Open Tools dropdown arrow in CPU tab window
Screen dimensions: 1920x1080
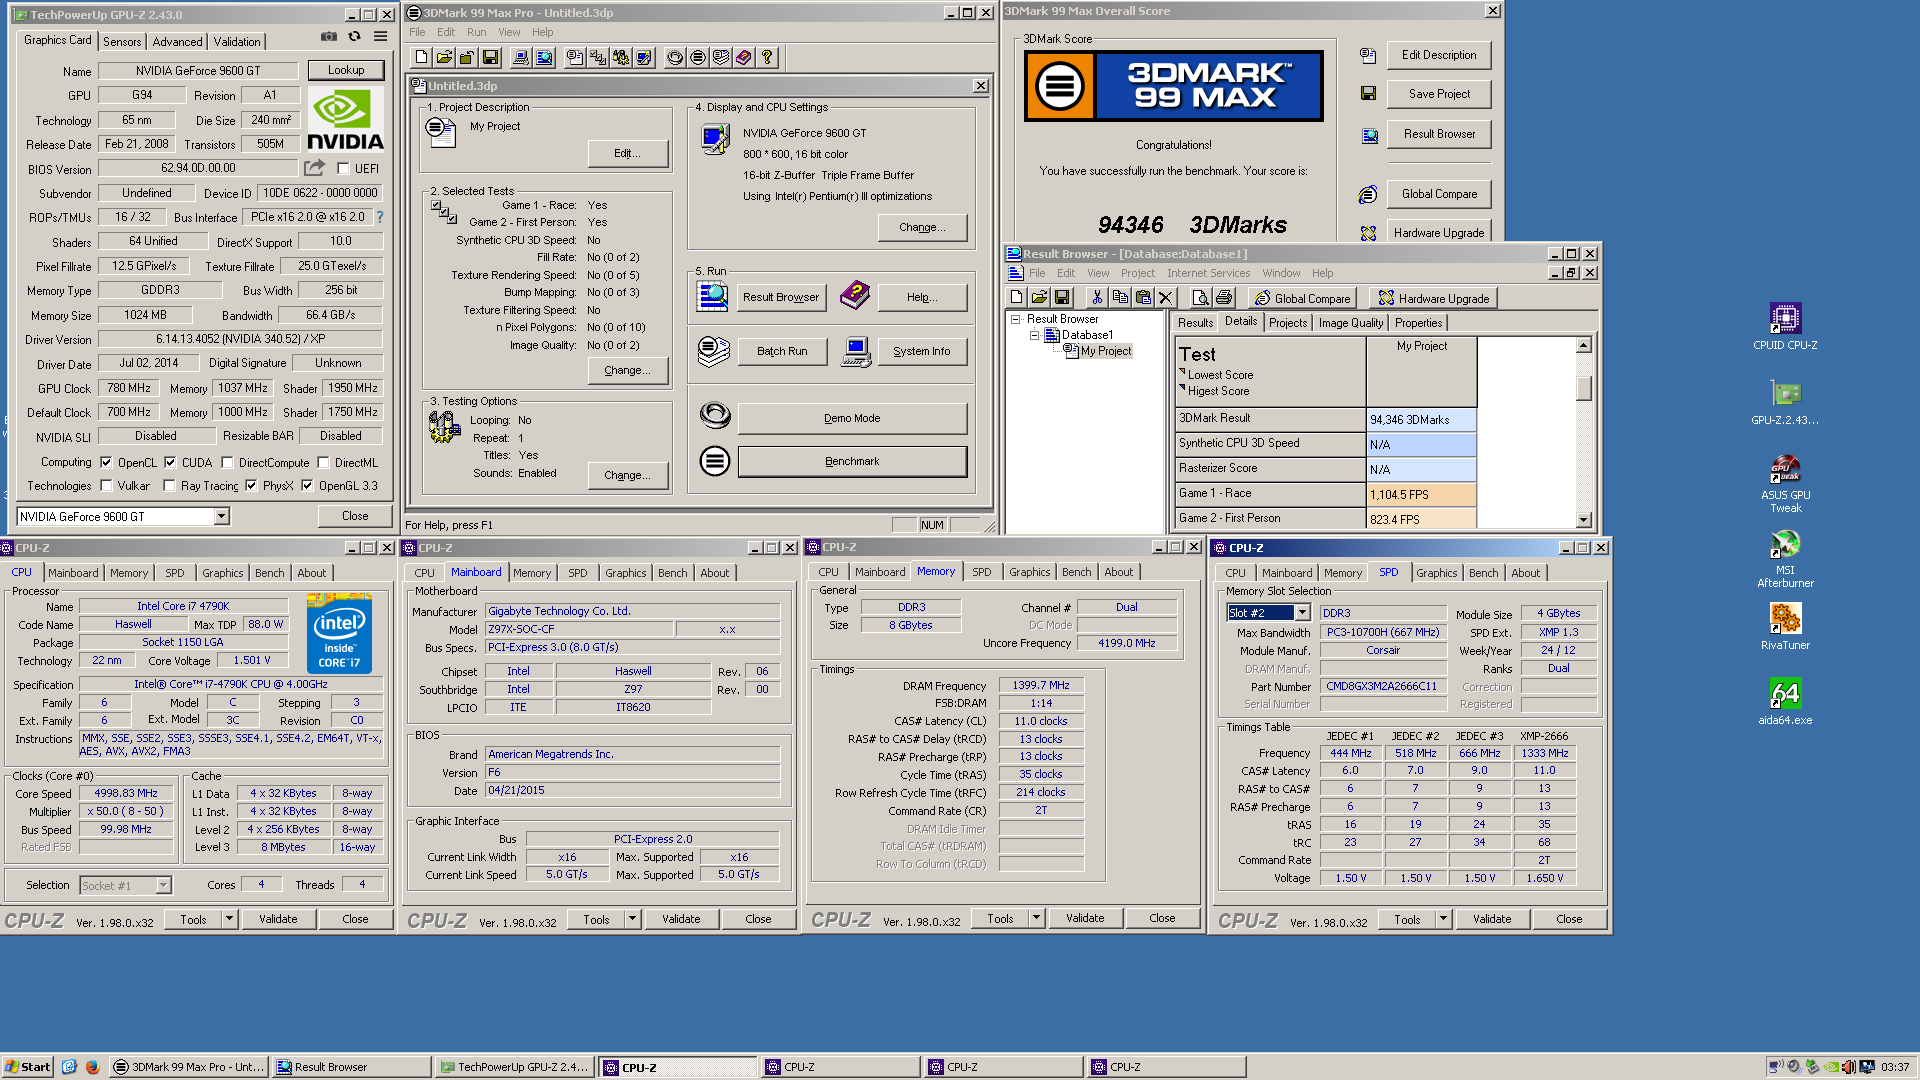(229, 918)
